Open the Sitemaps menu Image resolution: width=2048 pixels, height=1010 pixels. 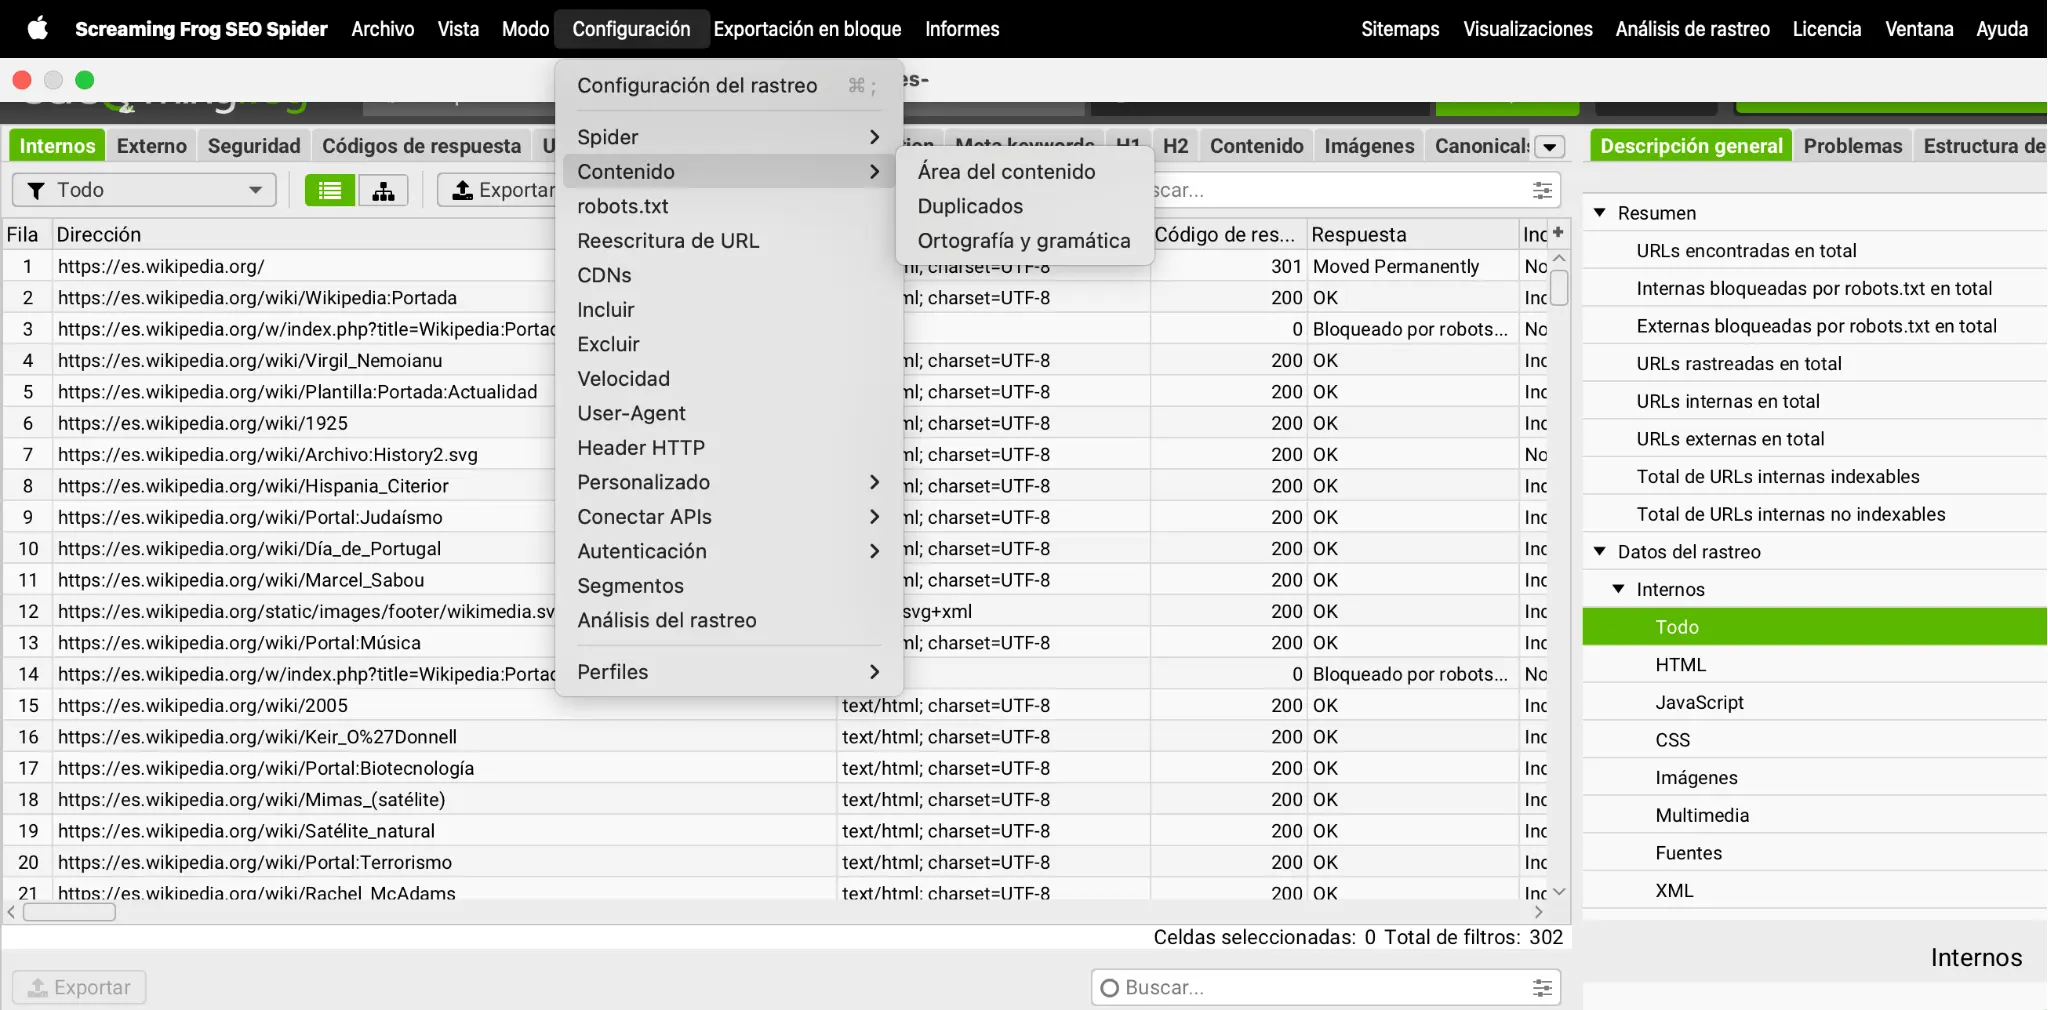[1400, 29]
